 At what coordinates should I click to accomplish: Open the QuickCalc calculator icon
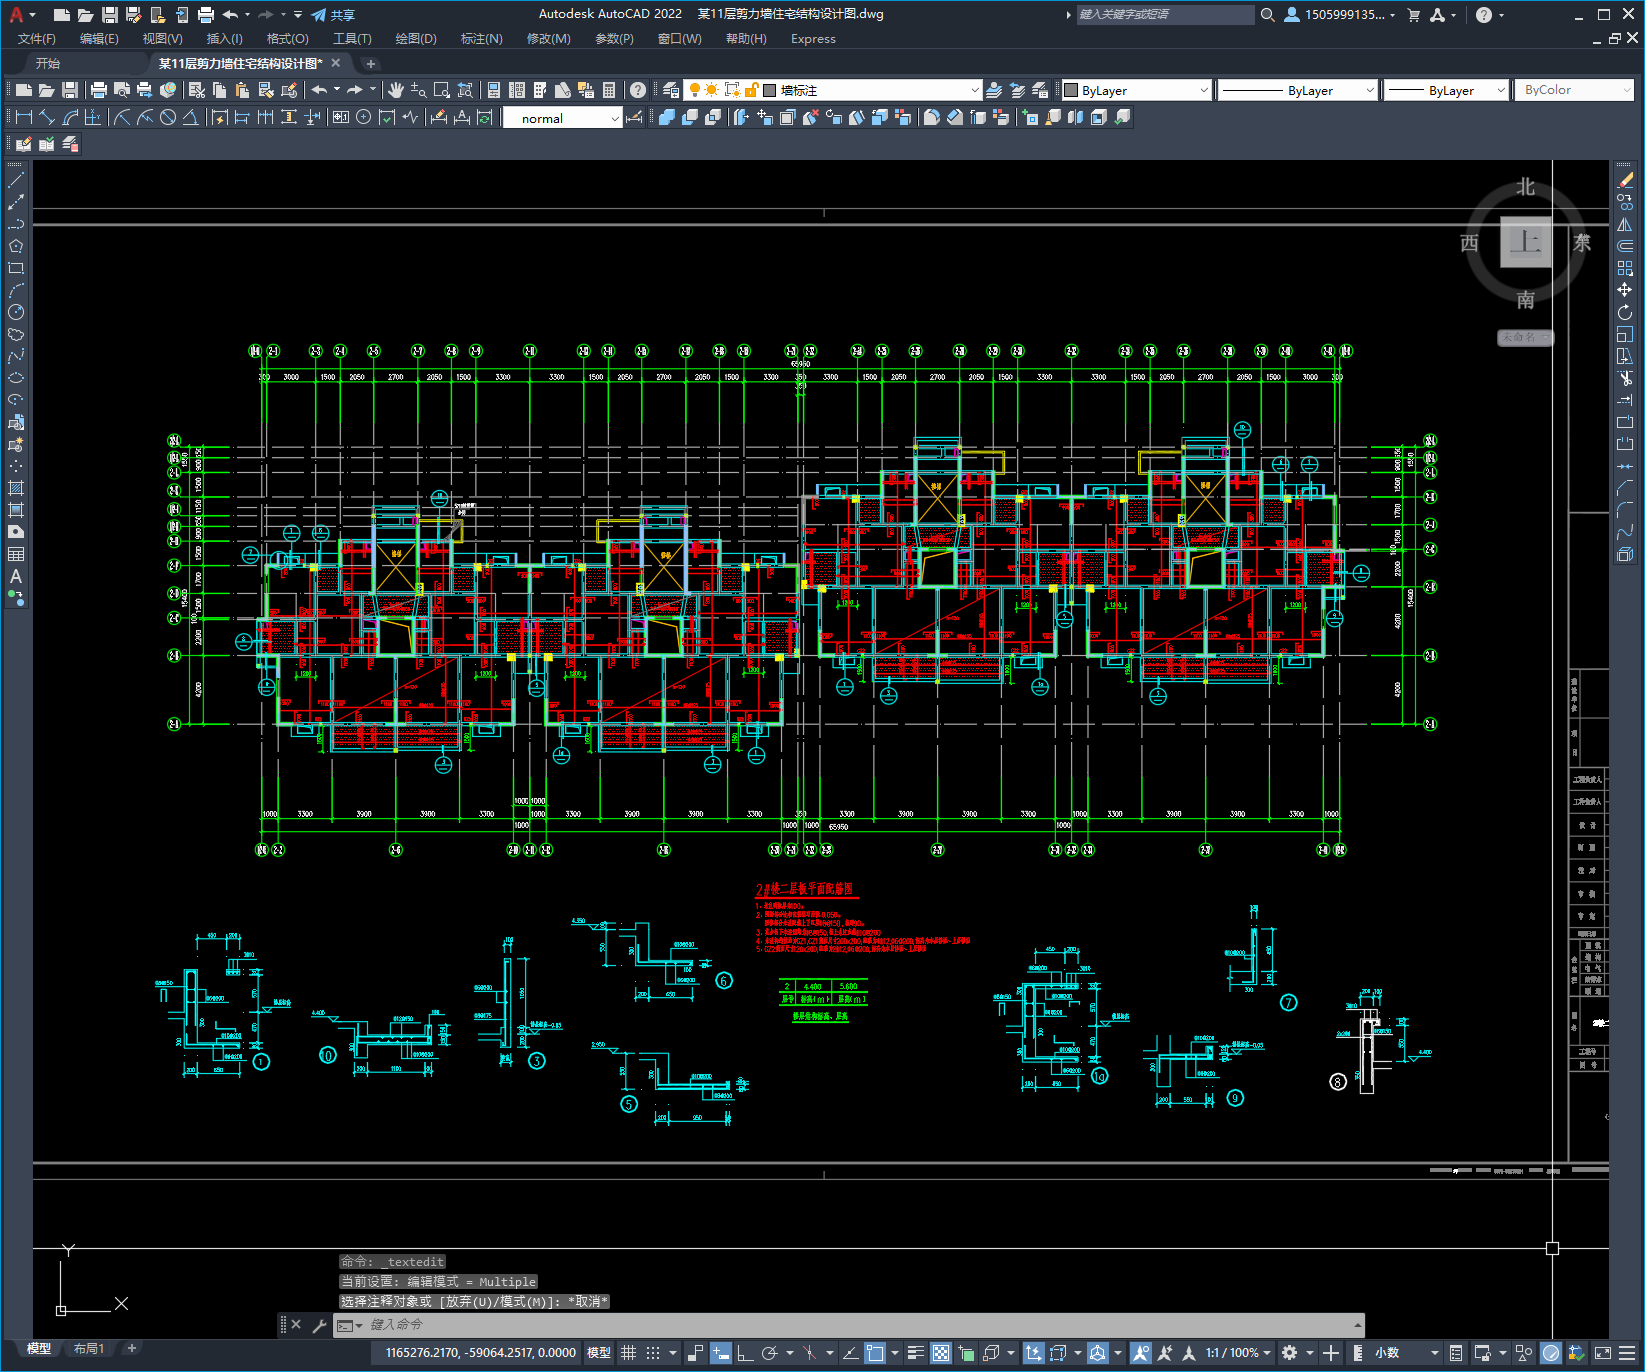(609, 90)
